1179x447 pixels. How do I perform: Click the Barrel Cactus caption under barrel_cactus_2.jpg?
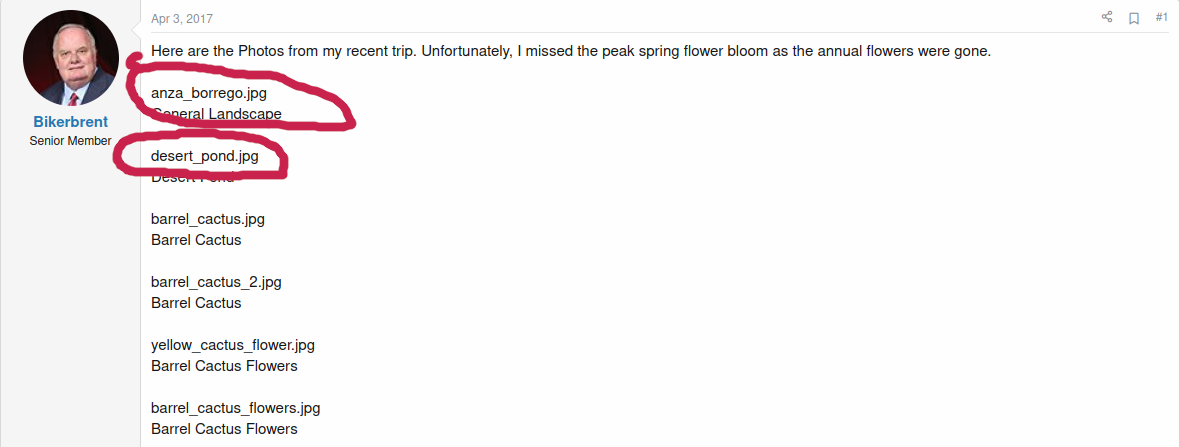coord(196,303)
